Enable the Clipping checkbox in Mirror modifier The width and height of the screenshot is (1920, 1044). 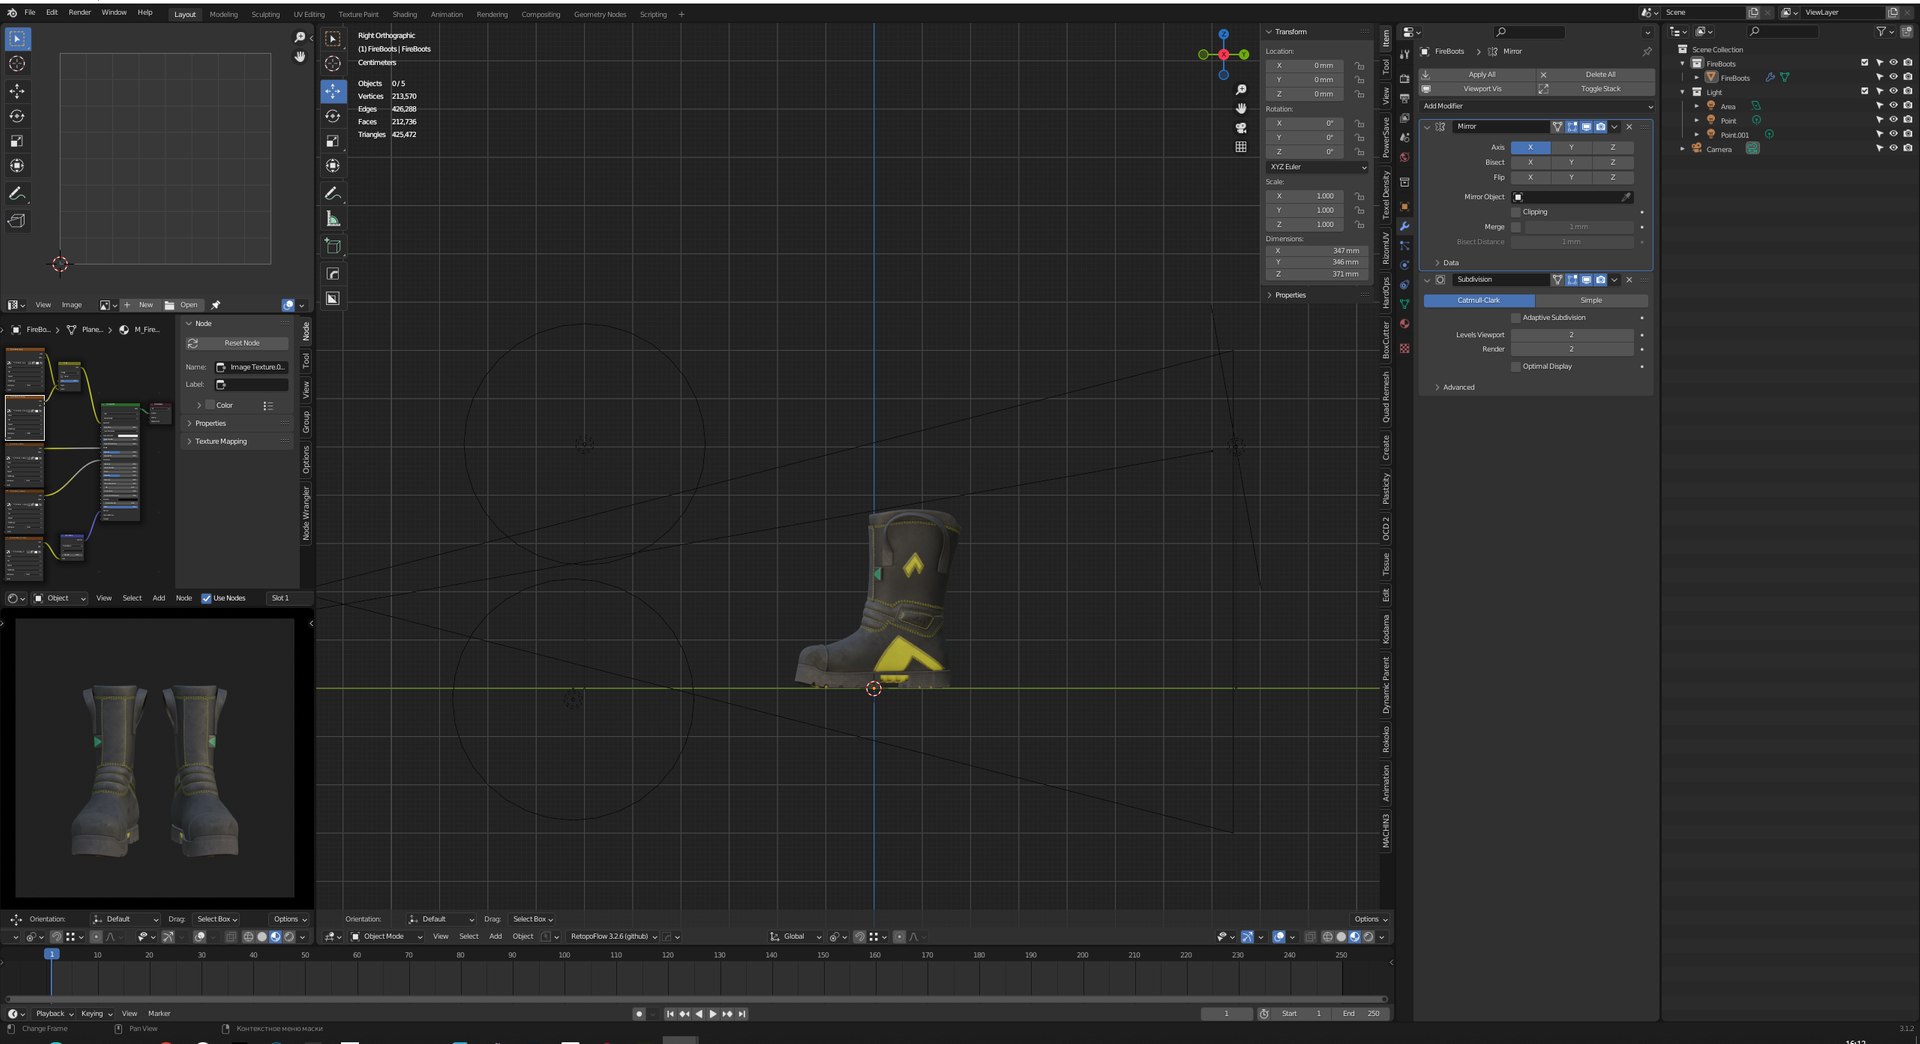(1516, 212)
